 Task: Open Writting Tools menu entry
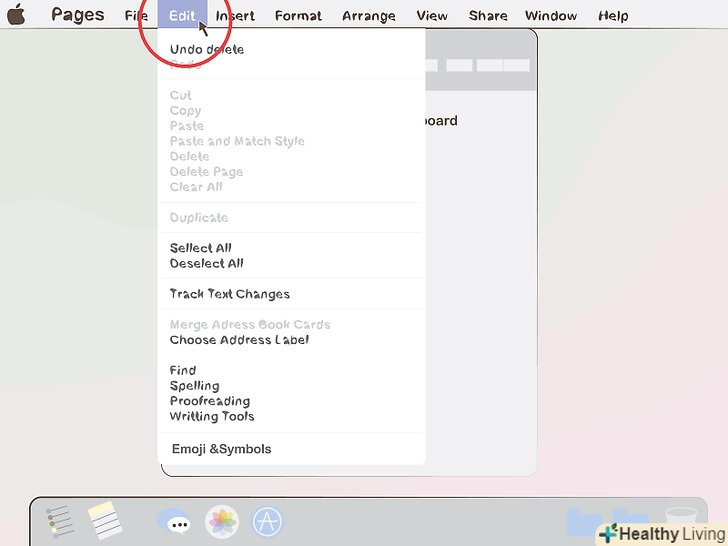pos(212,416)
